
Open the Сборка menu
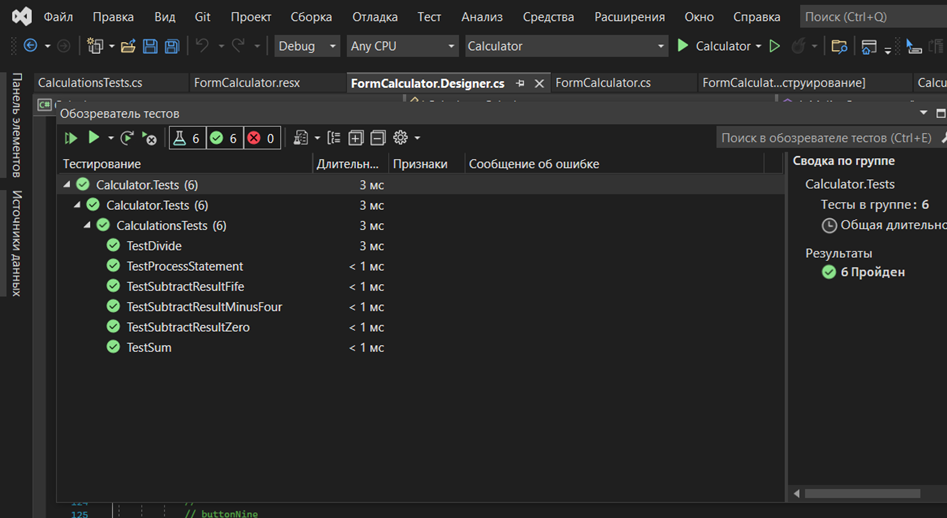pos(311,17)
